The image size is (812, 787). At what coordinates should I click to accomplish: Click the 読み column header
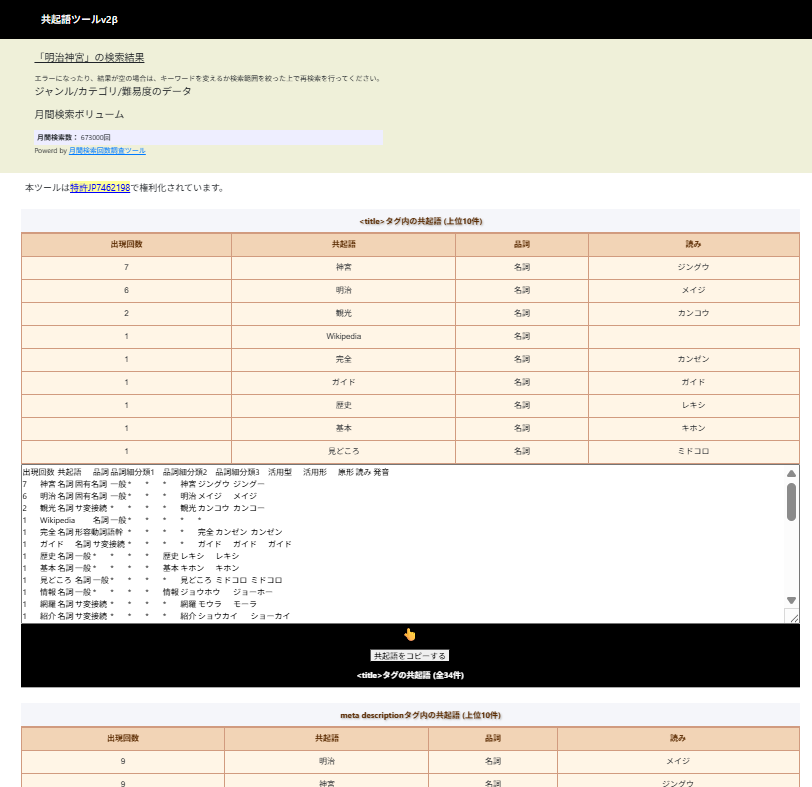coord(693,246)
